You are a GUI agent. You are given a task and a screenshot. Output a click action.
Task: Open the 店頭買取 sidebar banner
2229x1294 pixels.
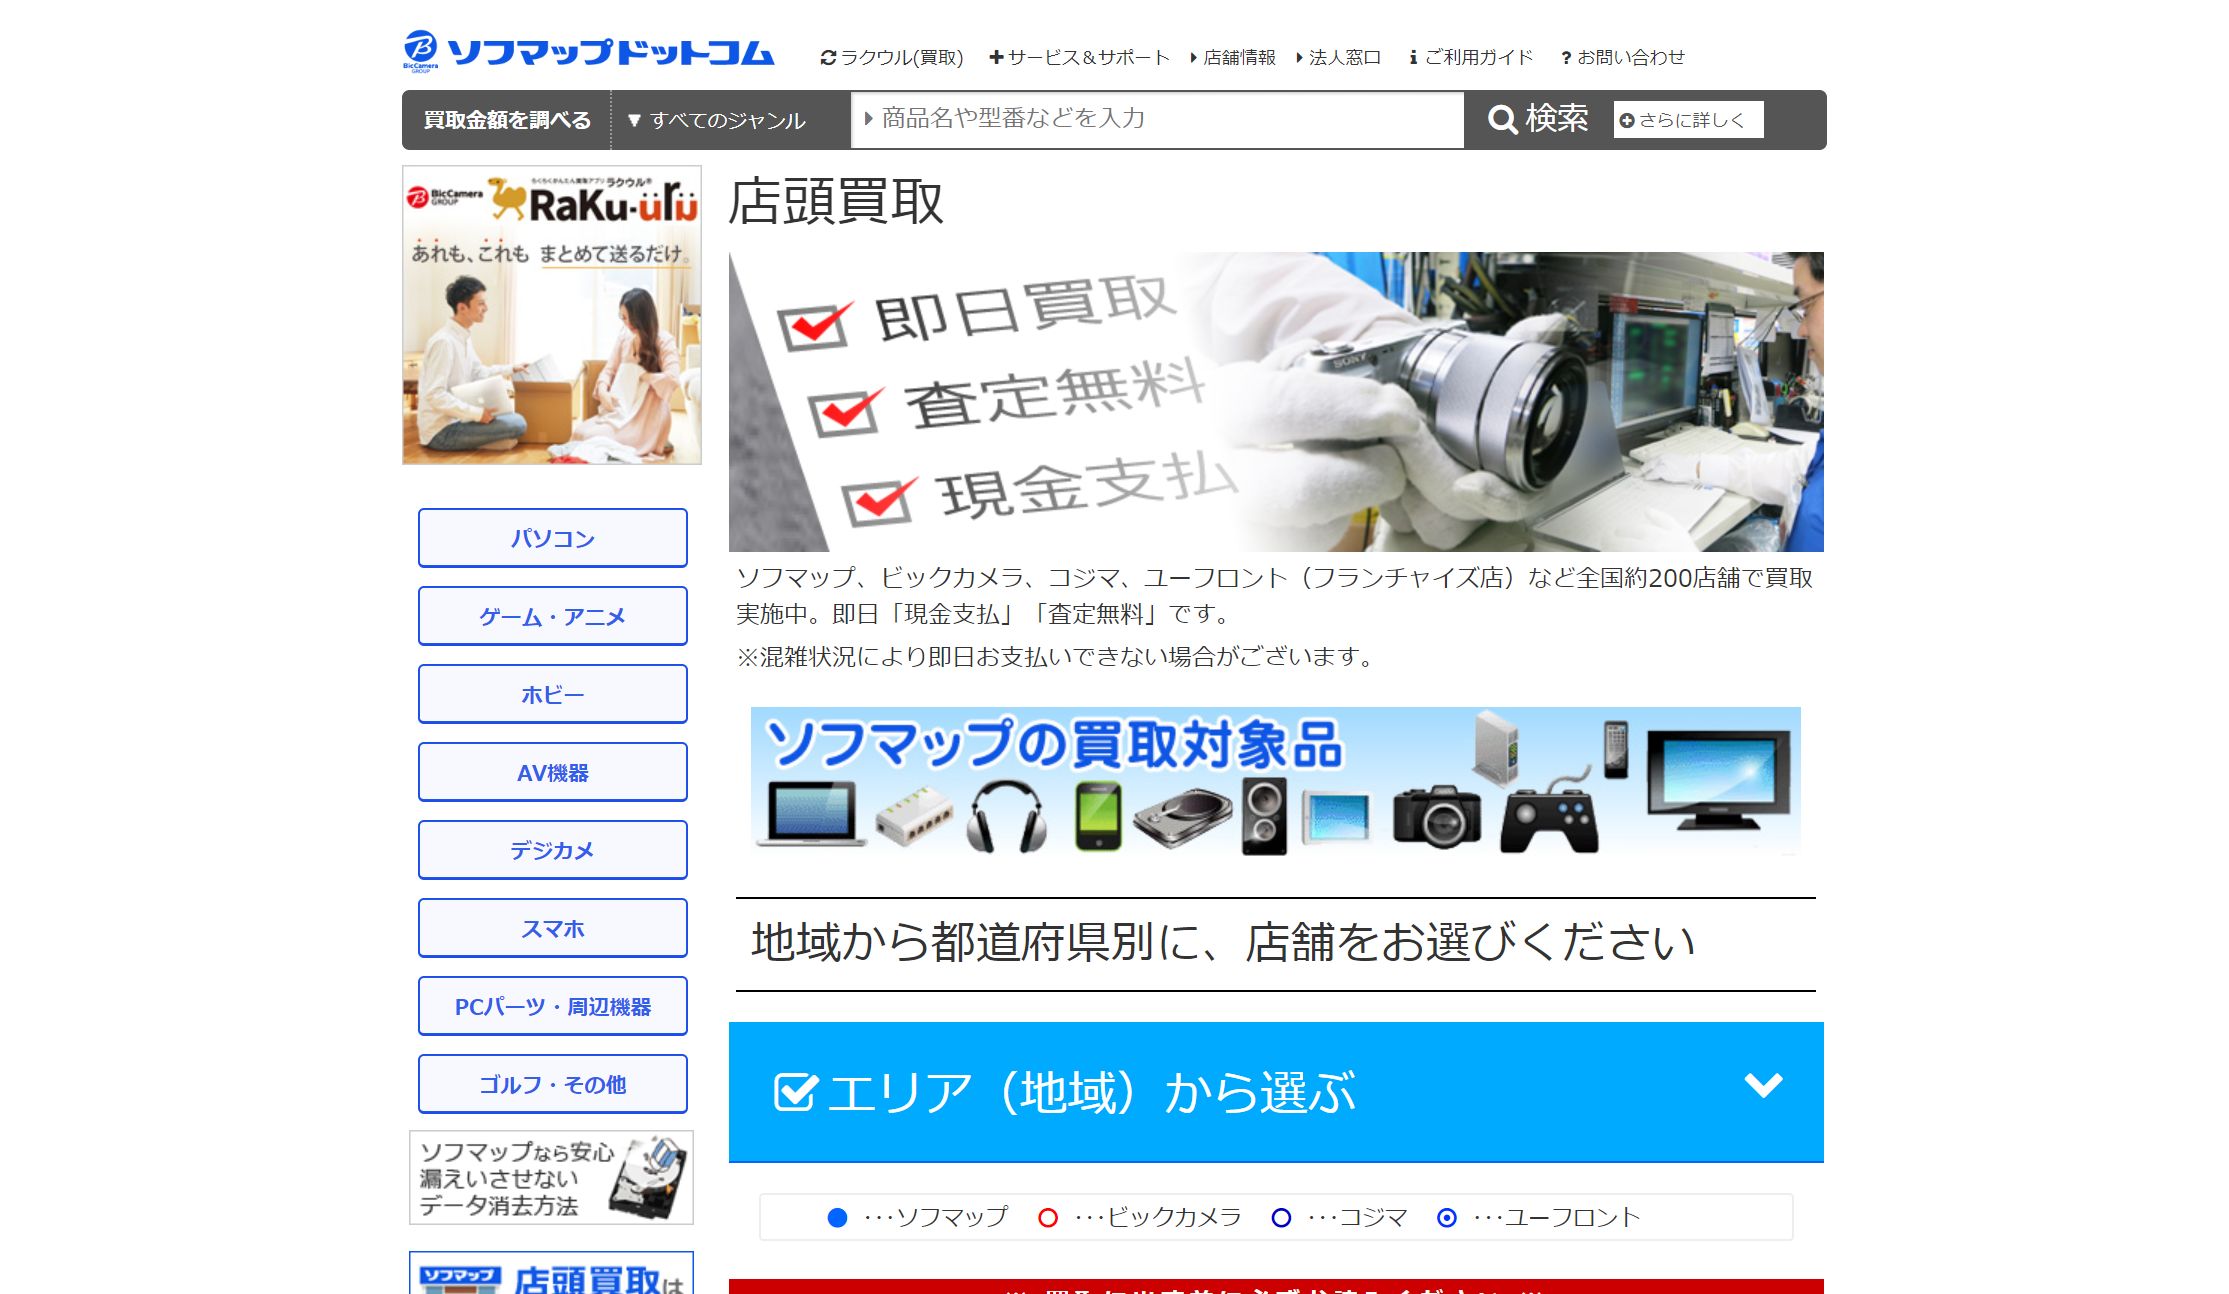tap(551, 1273)
